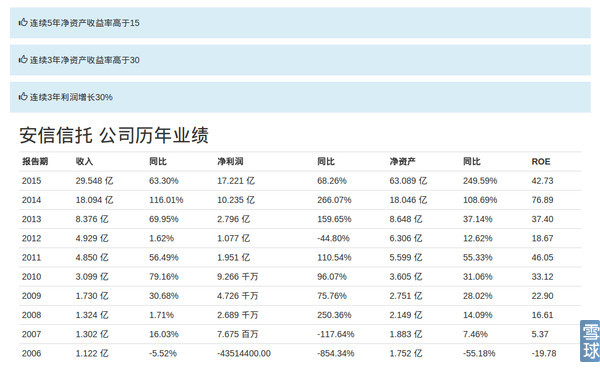Click net profit 10.235 亿
600x370 pixels.
236,200
